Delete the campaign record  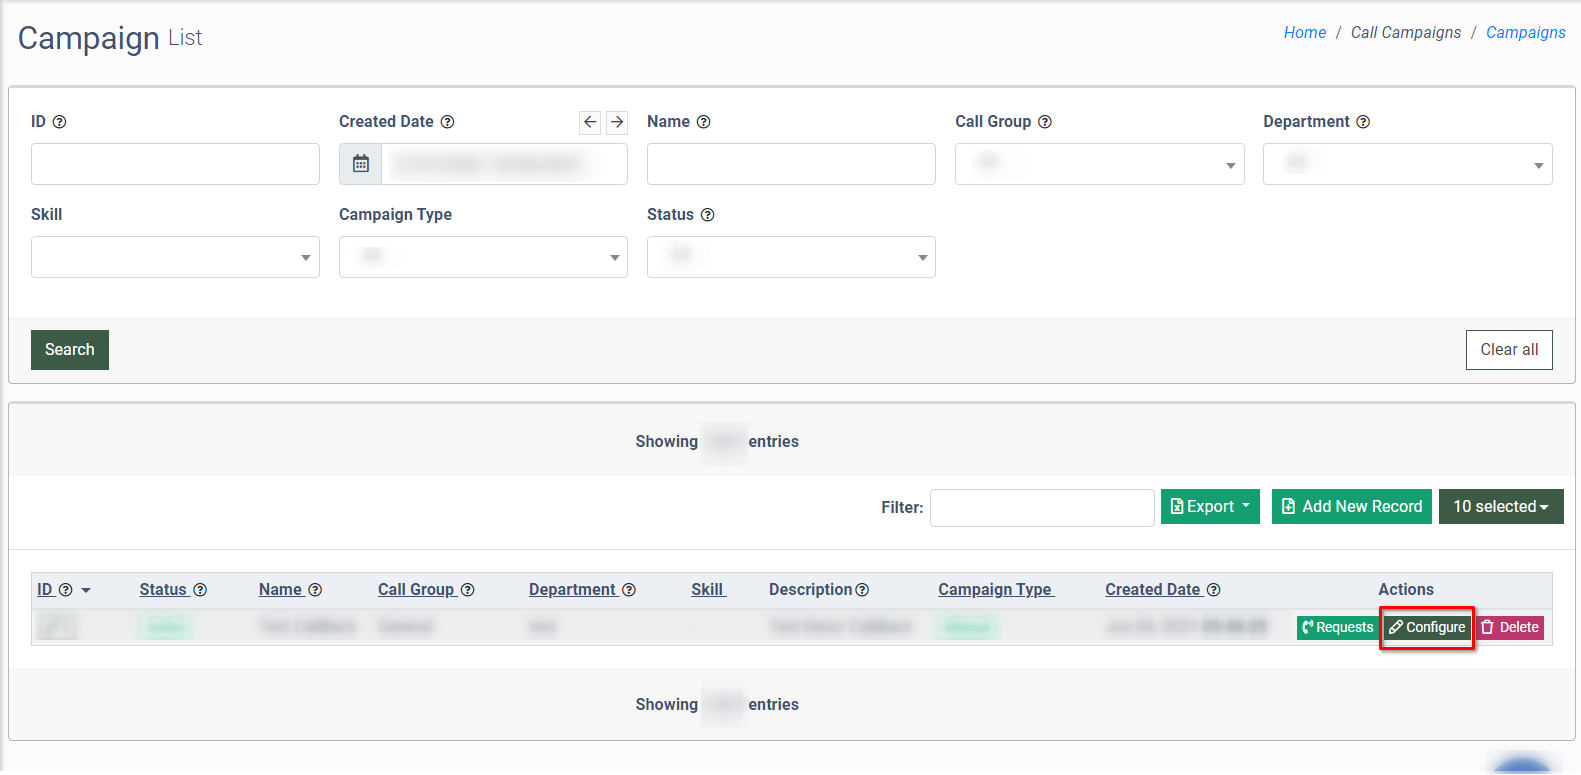pos(1510,627)
